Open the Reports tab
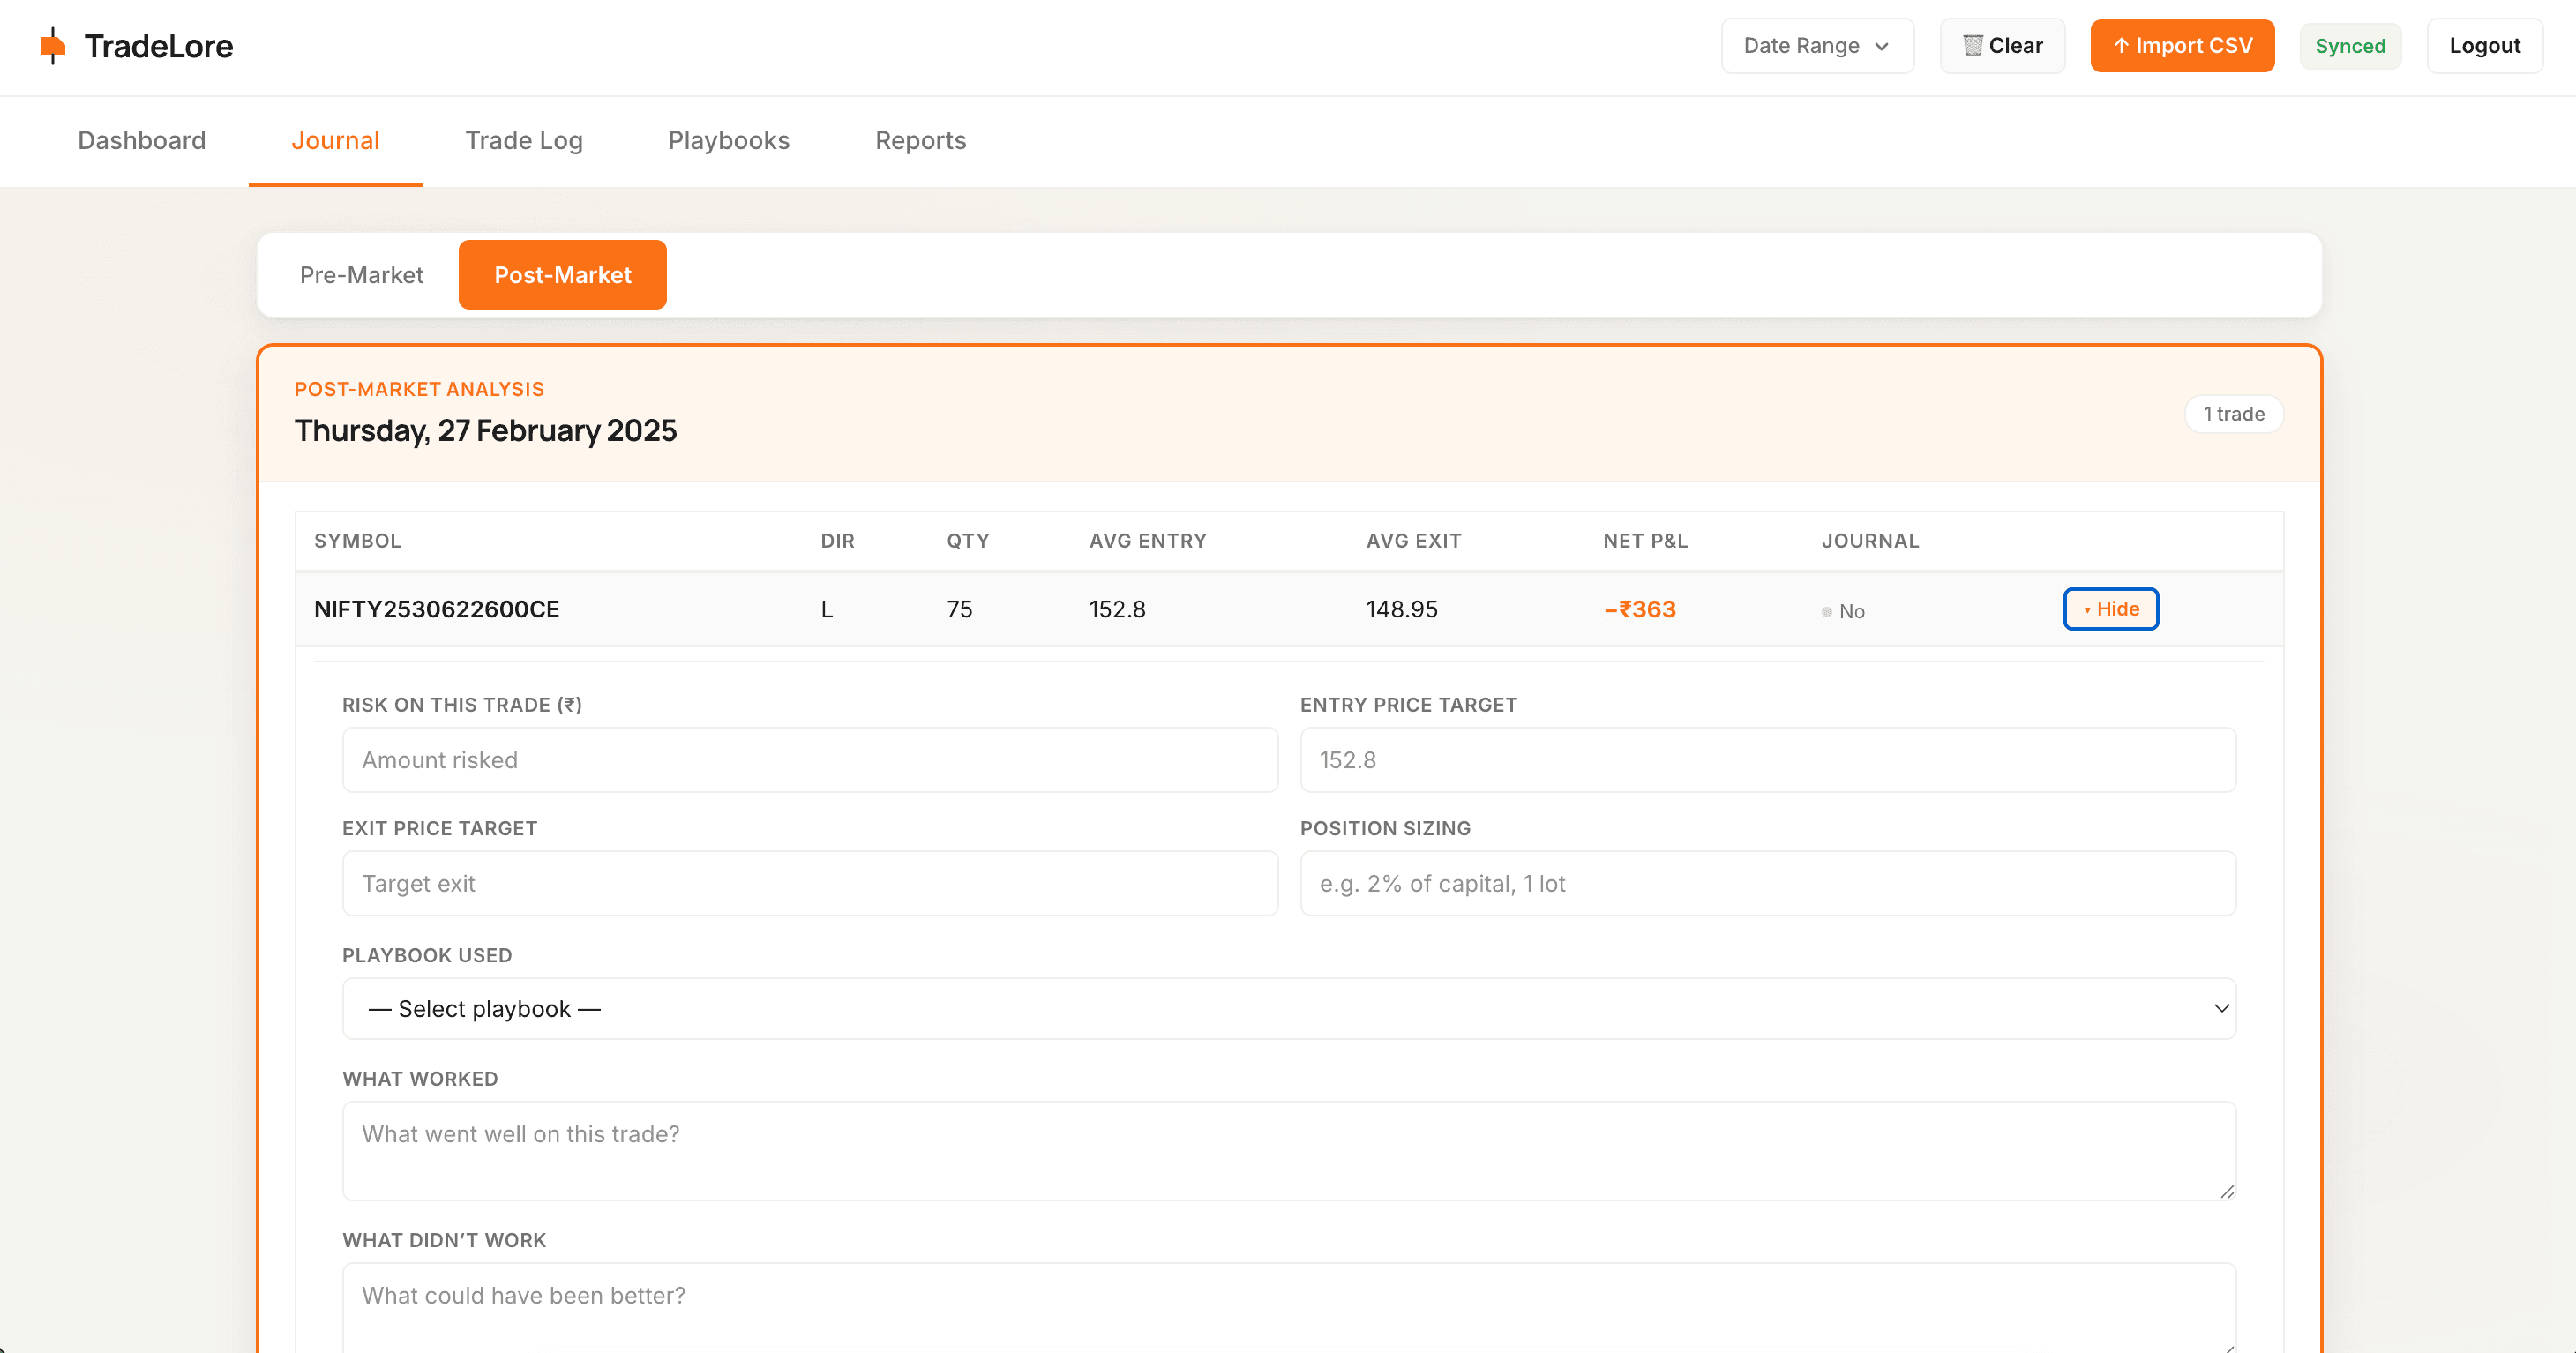This screenshot has width=2576, height=1353. coord(921,140)
